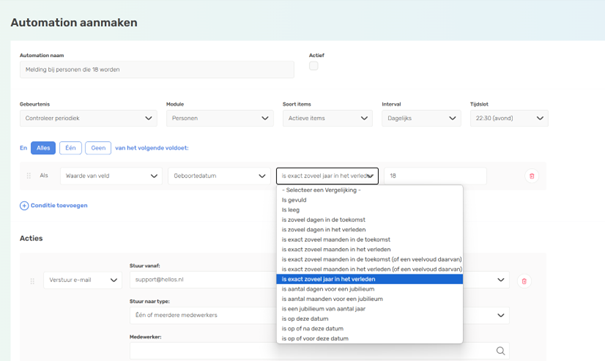This screenshot has height=361, width=605.
Task: Choose highlighted 'is exact zoveel jaar in het verleden'
Action: point(370,279)
